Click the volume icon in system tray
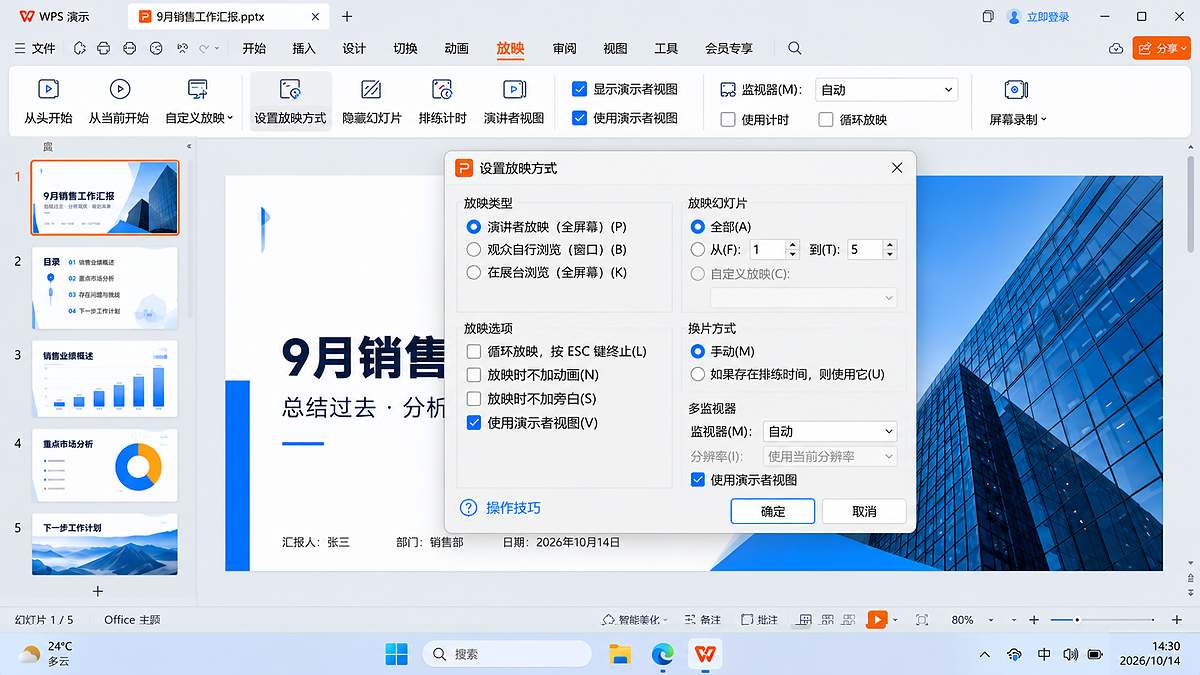Viewport: 1200px width, 675px height. click(1071, 654)
